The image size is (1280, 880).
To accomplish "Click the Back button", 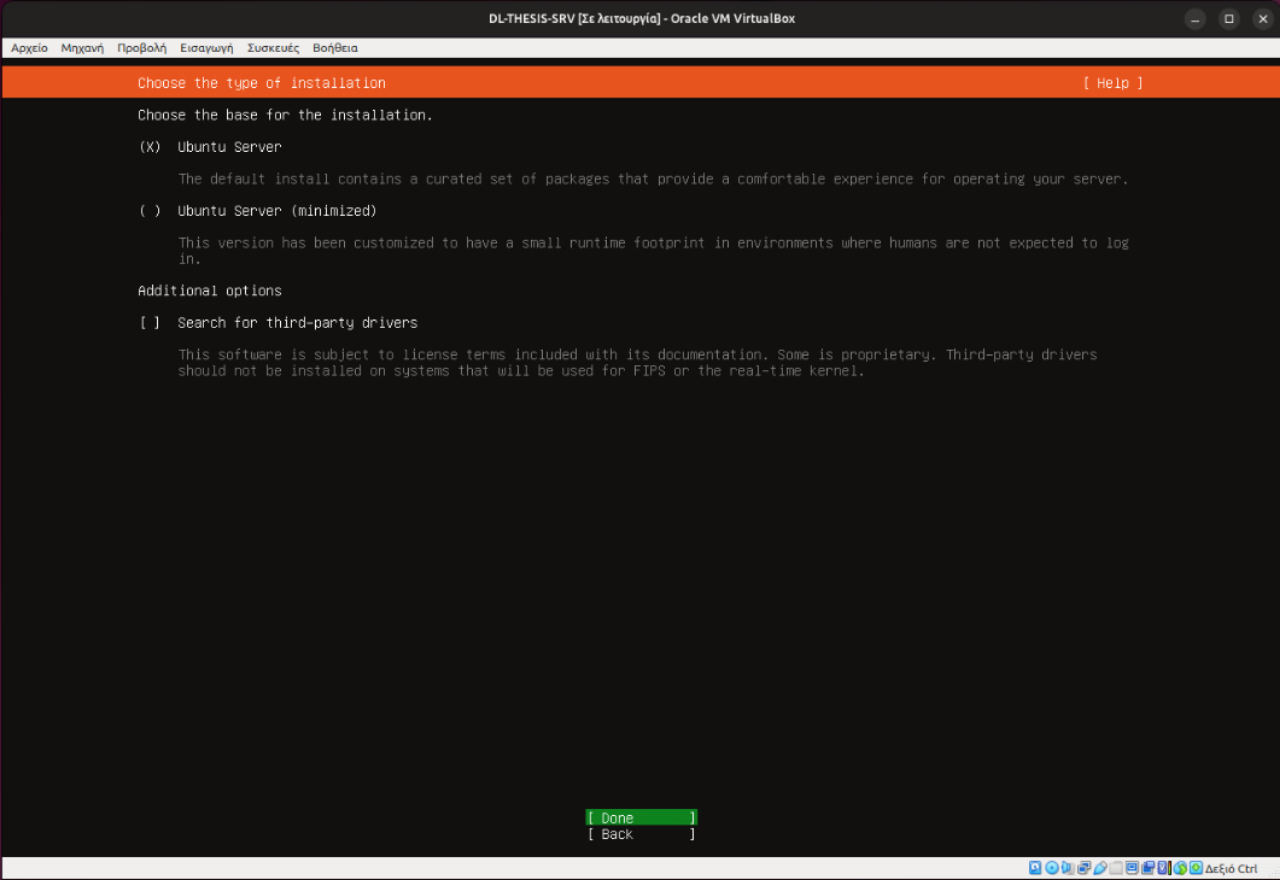I will coord(641,834).
